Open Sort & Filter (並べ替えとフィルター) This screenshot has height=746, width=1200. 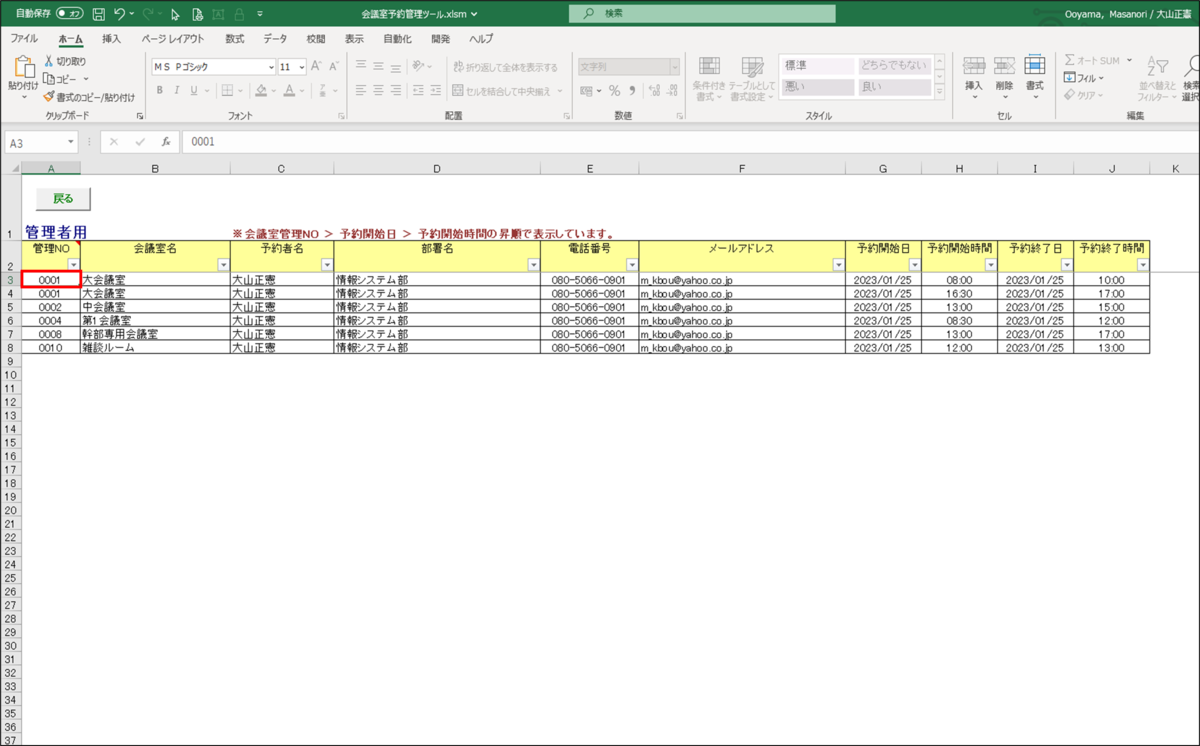click(x=1157, y=79)
